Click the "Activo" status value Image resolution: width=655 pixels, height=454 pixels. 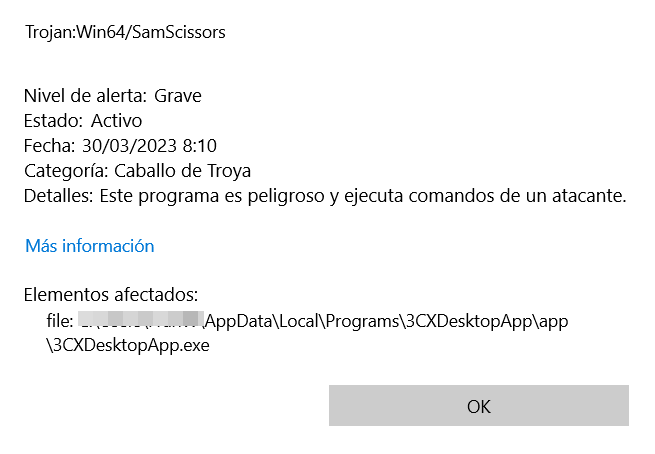[117, 121]
